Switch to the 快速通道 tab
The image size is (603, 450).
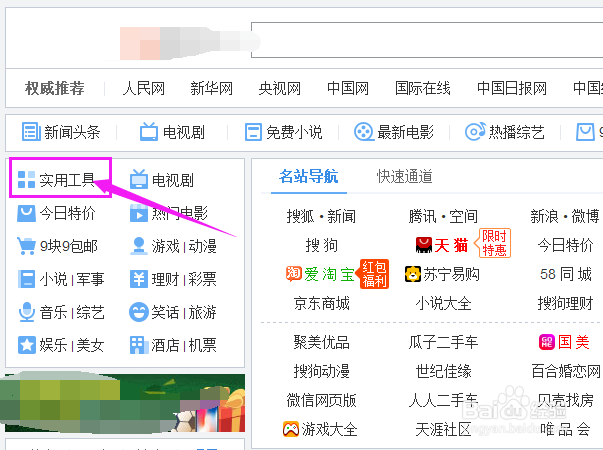click(405, 177)
